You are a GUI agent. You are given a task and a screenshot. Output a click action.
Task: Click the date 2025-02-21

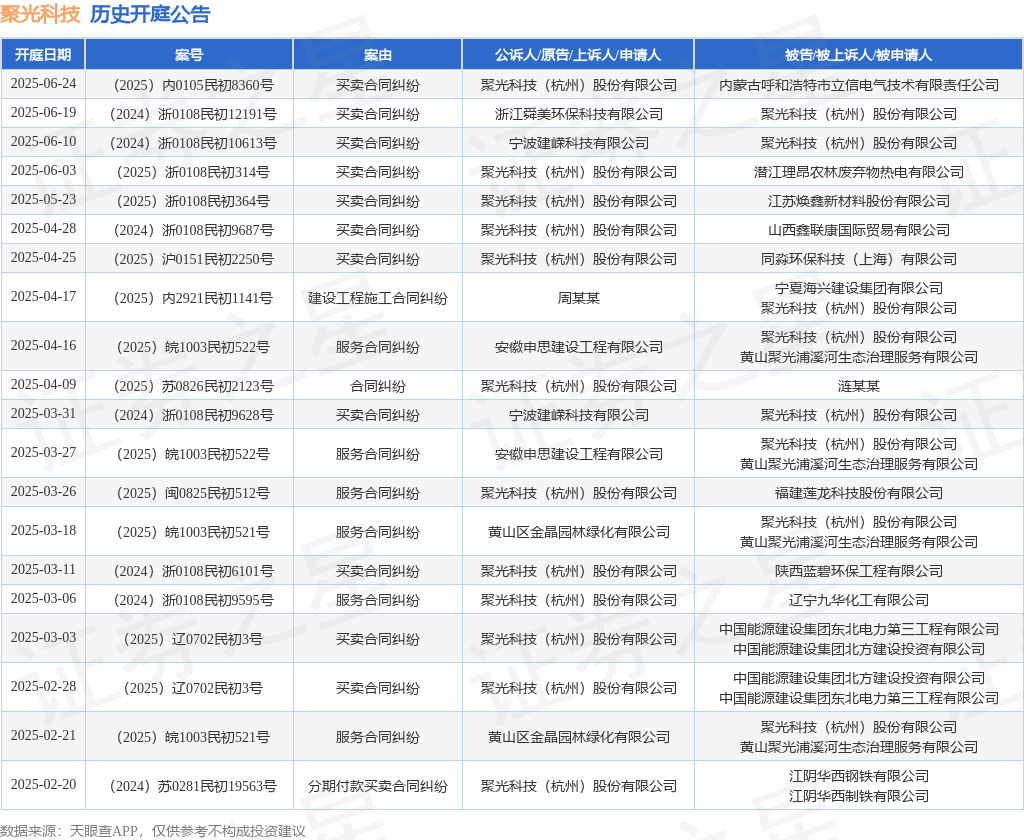tap(43, 735)
